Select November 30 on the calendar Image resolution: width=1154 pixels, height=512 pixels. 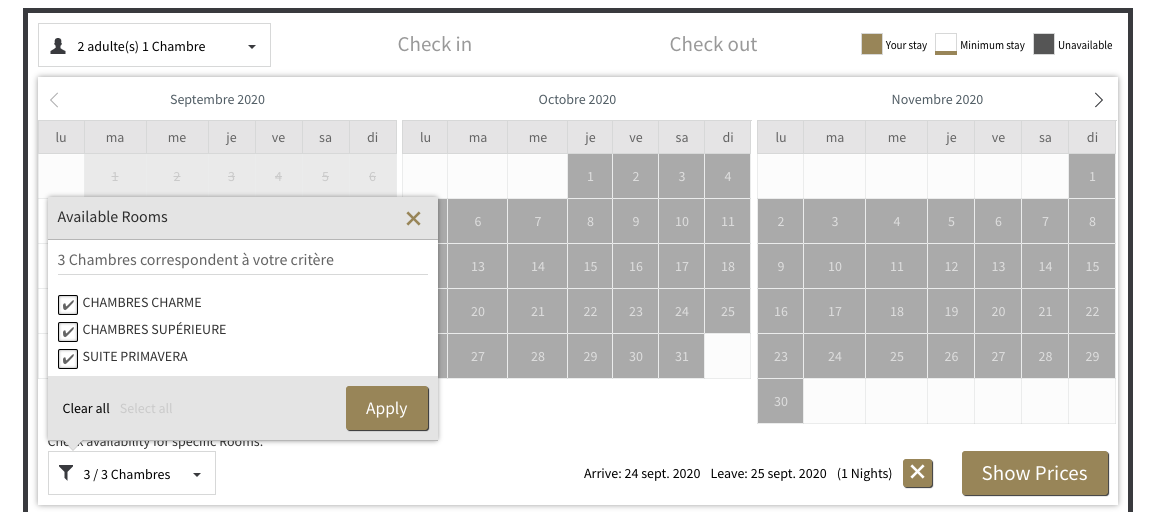pyautogui.click(x=780, y=401)
